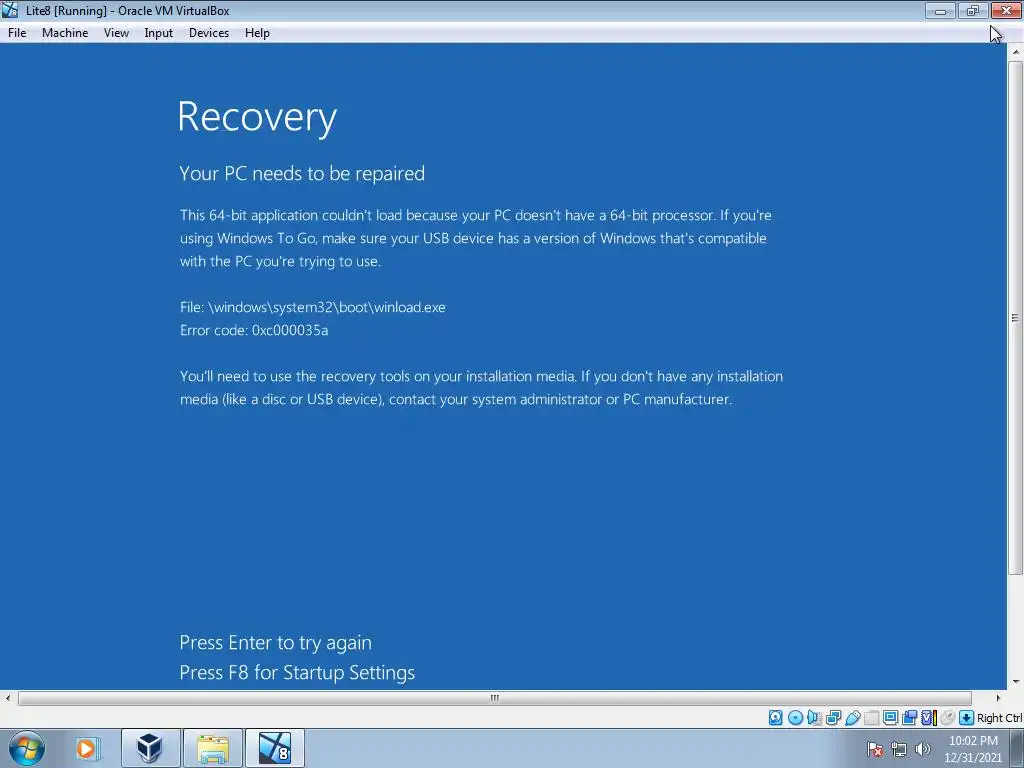Open VirtualBox Manager taskbar icon
The width and height of the screenshot is (1024, 768).
tap(150, 748)
